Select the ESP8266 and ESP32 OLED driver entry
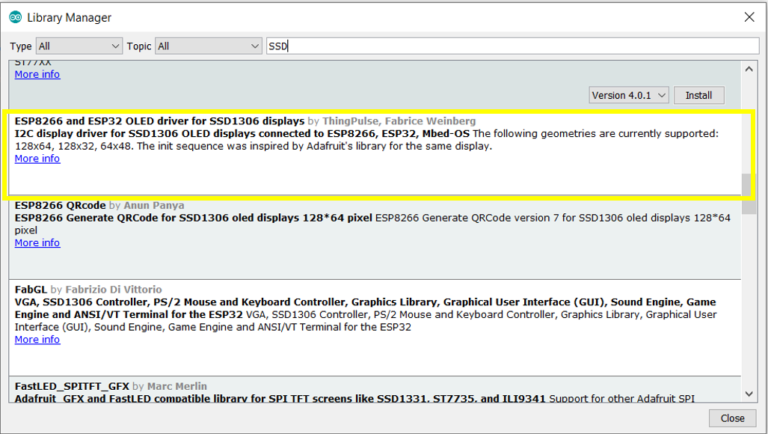768x434 pixels. coord(375,154)
